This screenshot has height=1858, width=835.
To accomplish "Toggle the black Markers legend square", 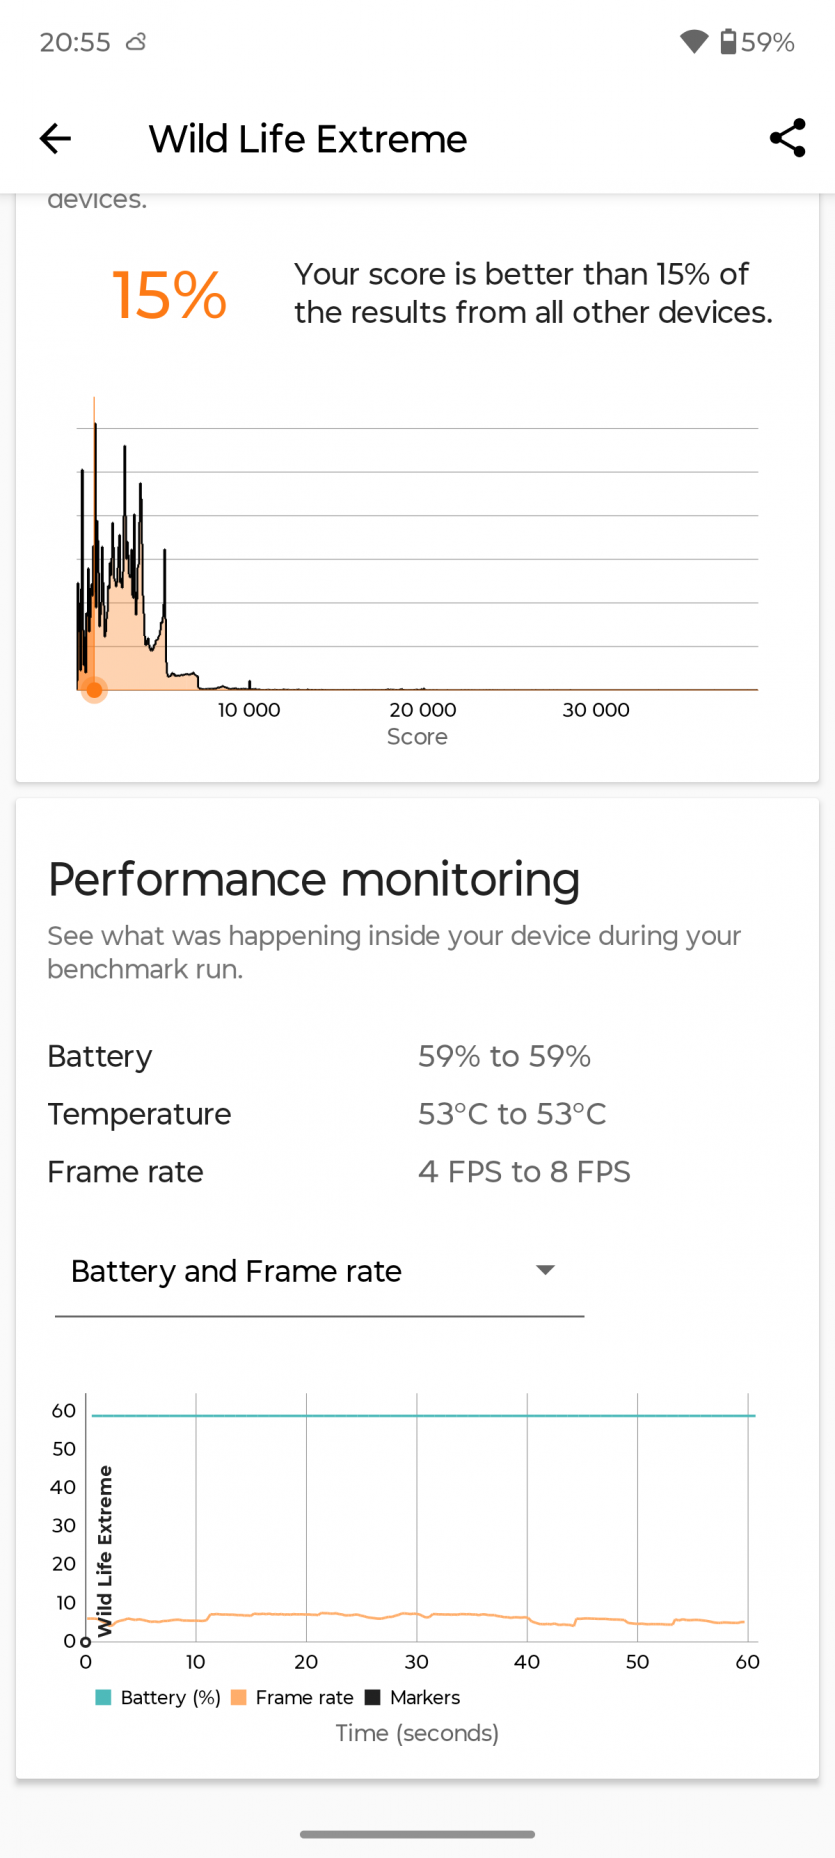I will [373, 1697].
